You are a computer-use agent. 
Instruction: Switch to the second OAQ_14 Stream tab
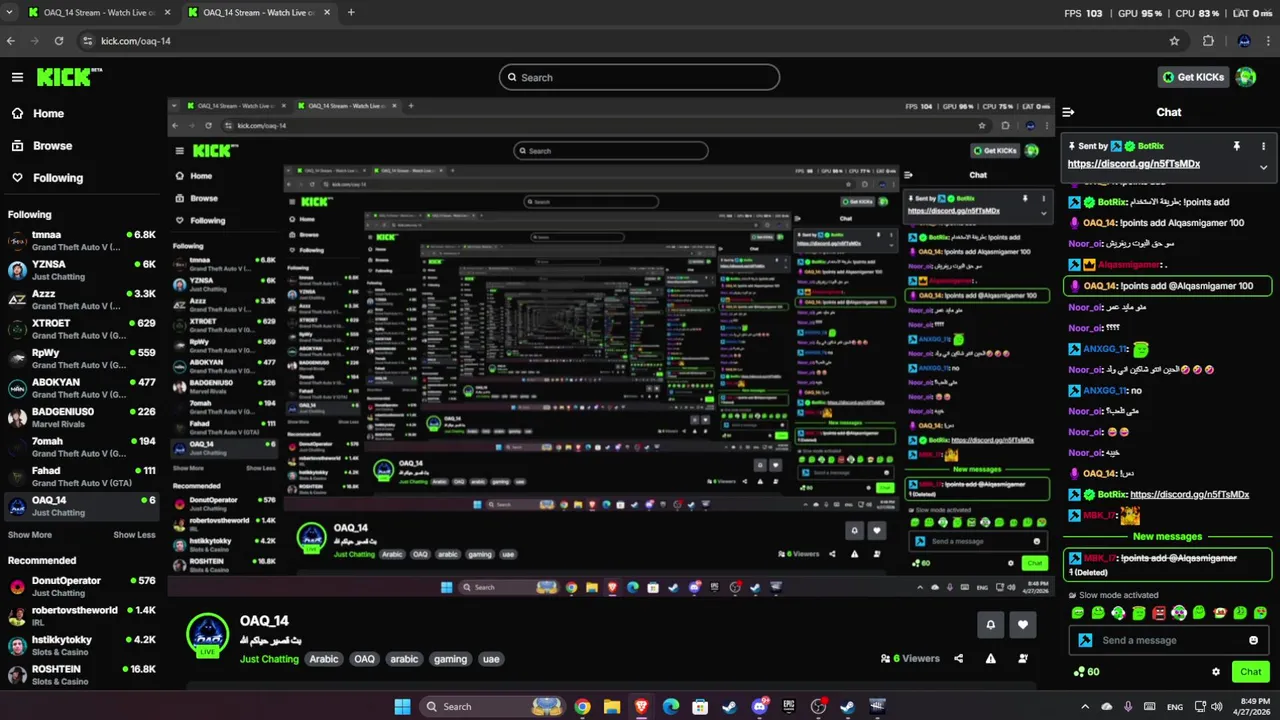[260, 13]
